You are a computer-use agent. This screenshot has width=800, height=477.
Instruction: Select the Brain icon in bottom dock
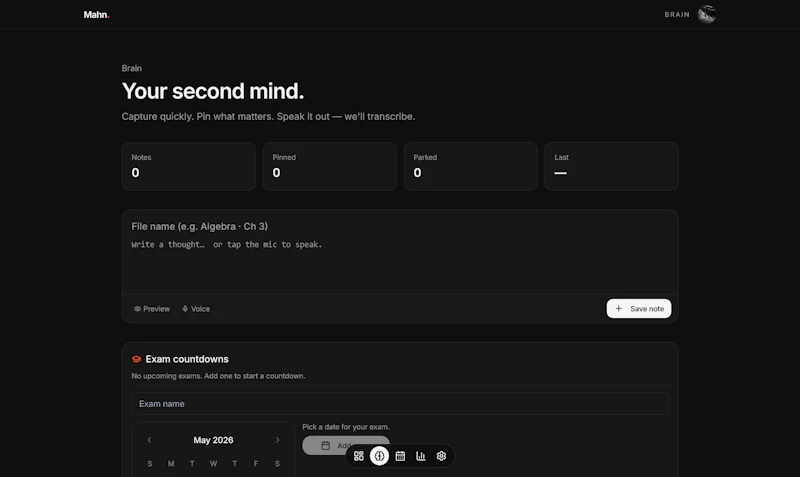379,456
